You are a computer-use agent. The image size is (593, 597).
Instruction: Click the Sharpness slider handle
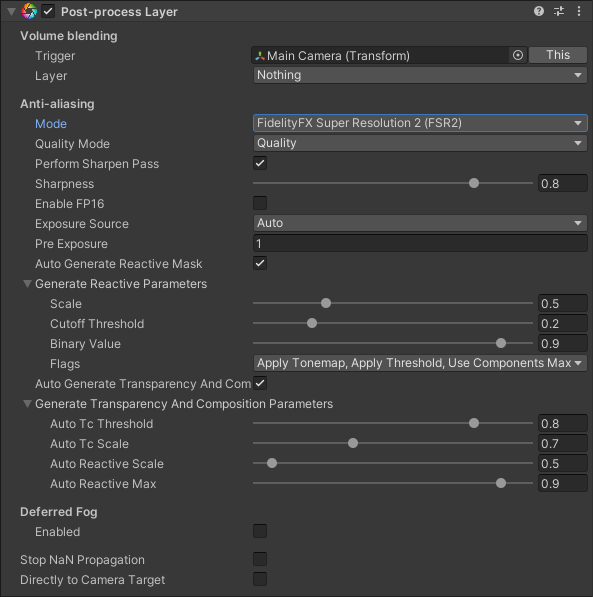pyautogui.click(x=474, y=183)
